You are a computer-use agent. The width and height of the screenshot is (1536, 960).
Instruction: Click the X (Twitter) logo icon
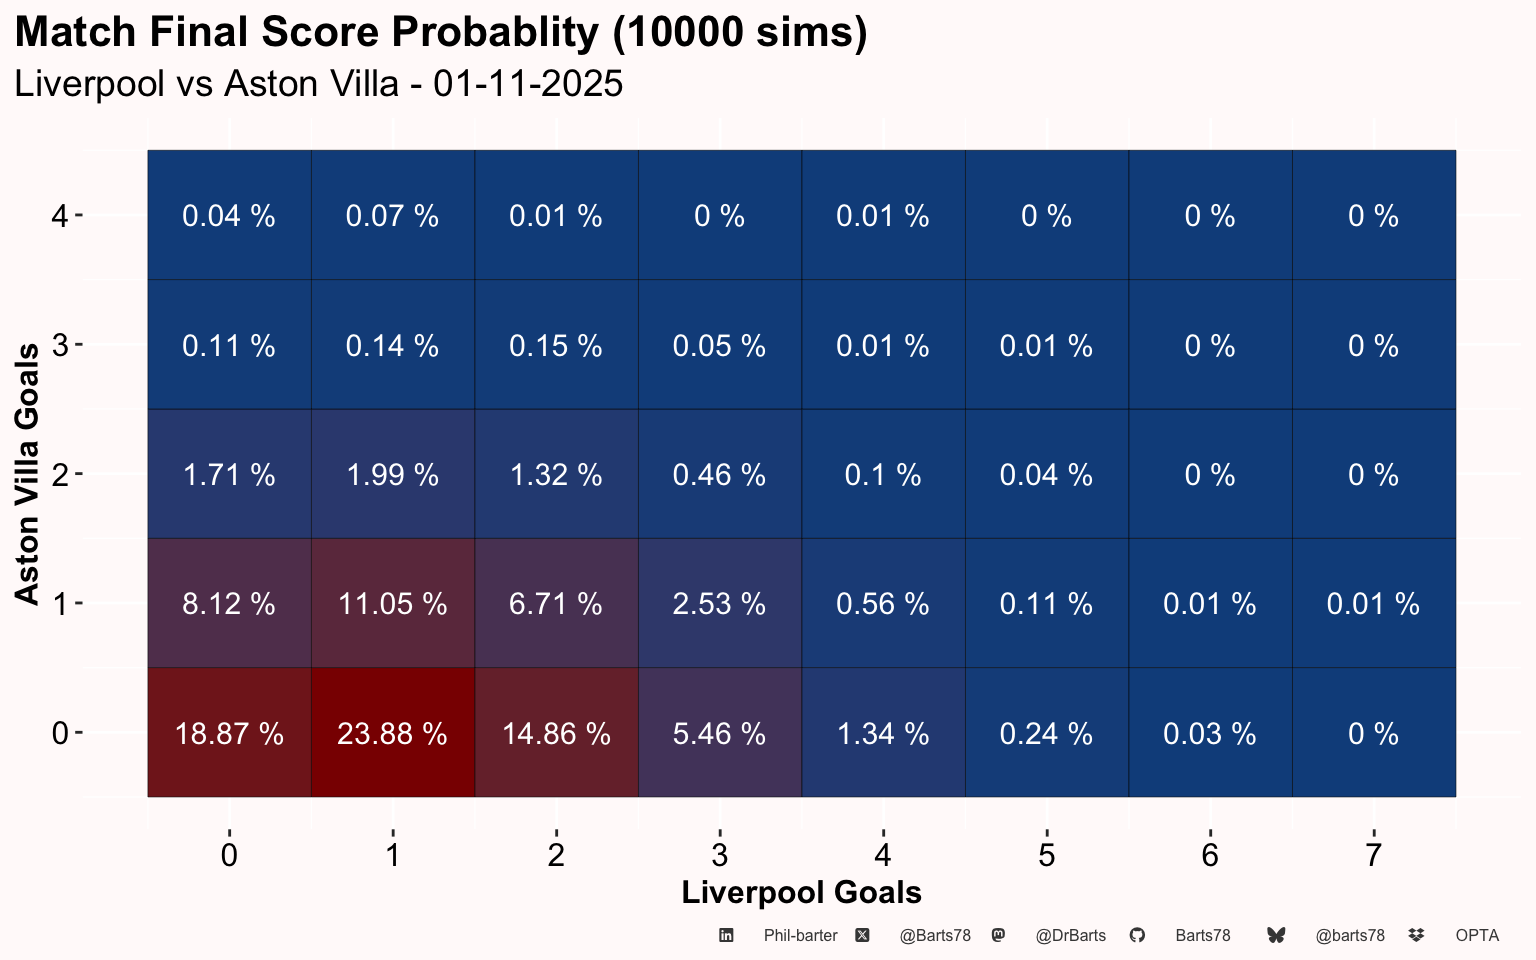click(862, 935)
